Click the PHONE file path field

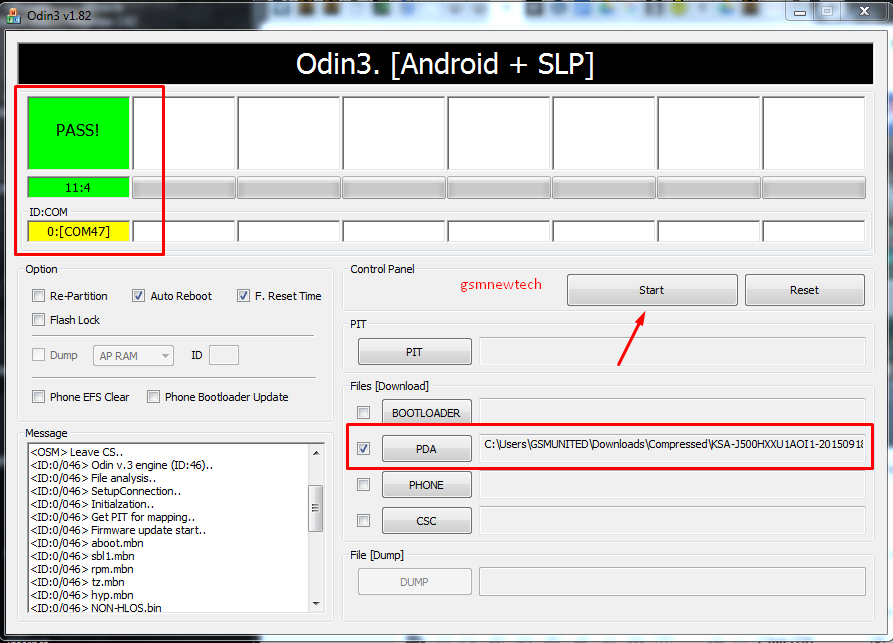(673, 485)
